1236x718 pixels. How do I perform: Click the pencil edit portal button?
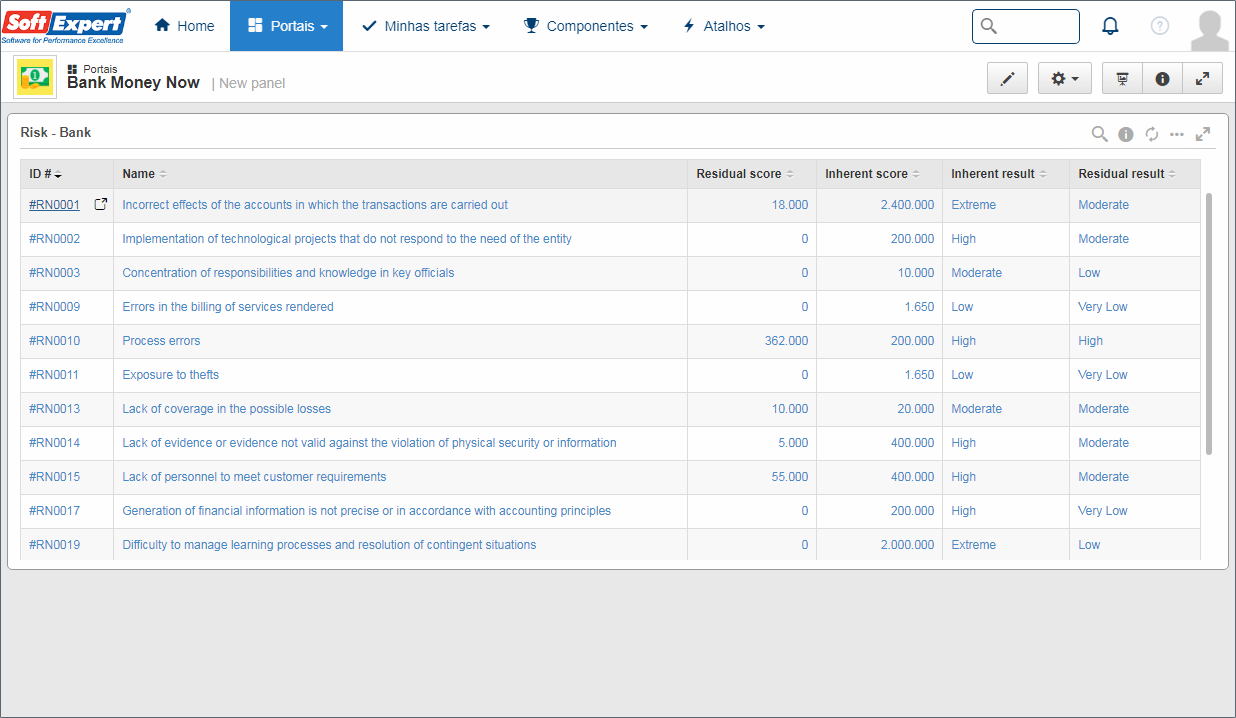(x=1007, y=78)
